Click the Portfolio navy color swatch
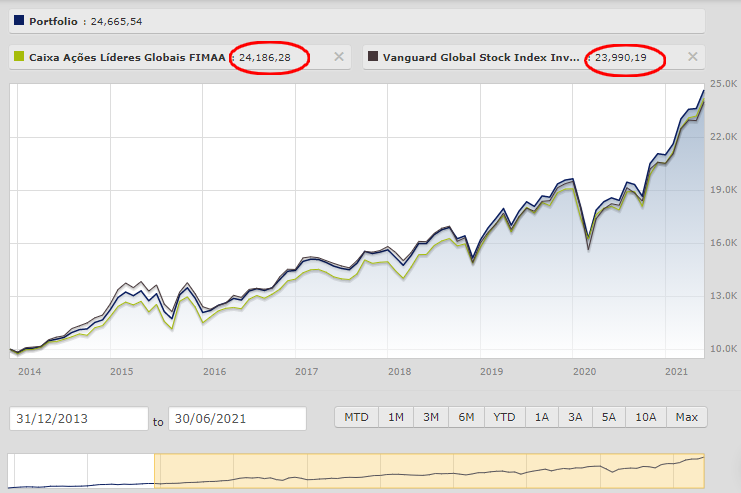This screenshot has width=741, height=493. coord(18,20)
